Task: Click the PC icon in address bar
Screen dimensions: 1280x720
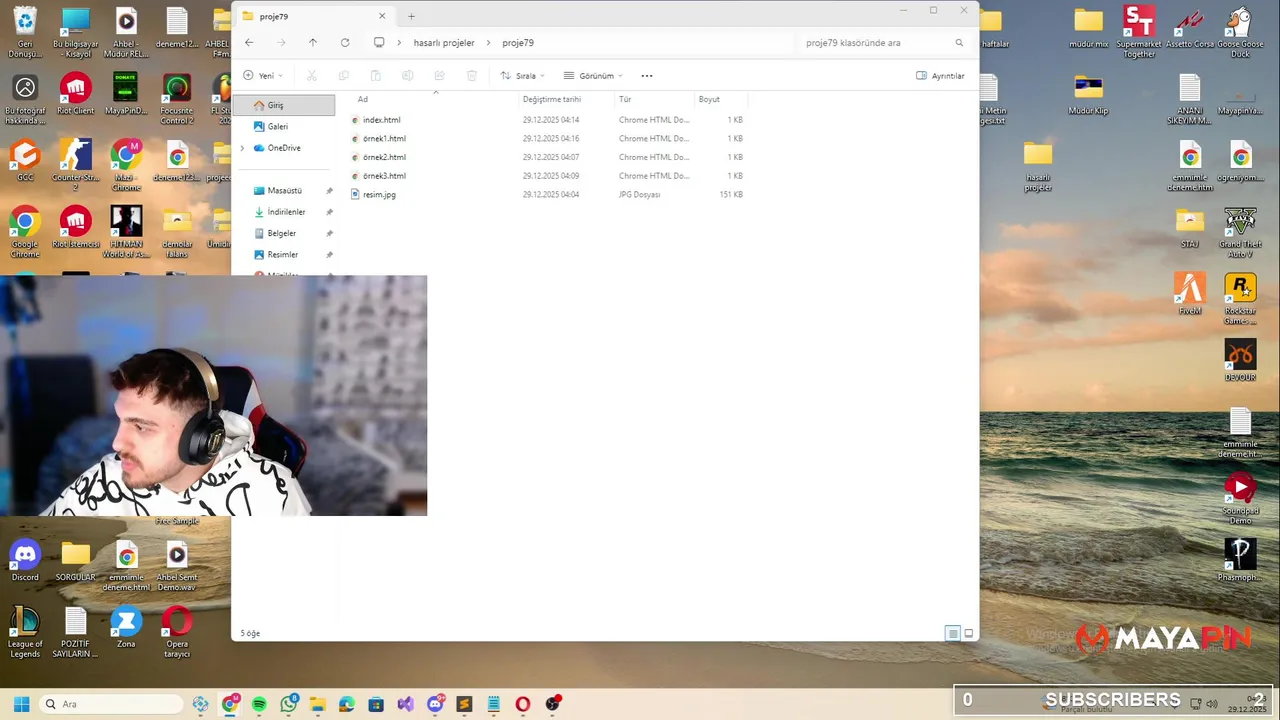Action: tap(379, 43)
